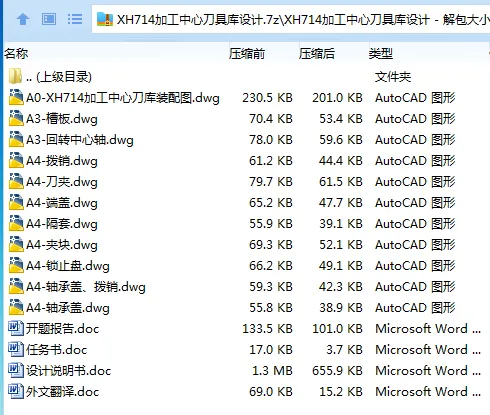Select Word icon of 外文翻译.doc
Viewport: 490px width, 415px height.
[16, 391]
